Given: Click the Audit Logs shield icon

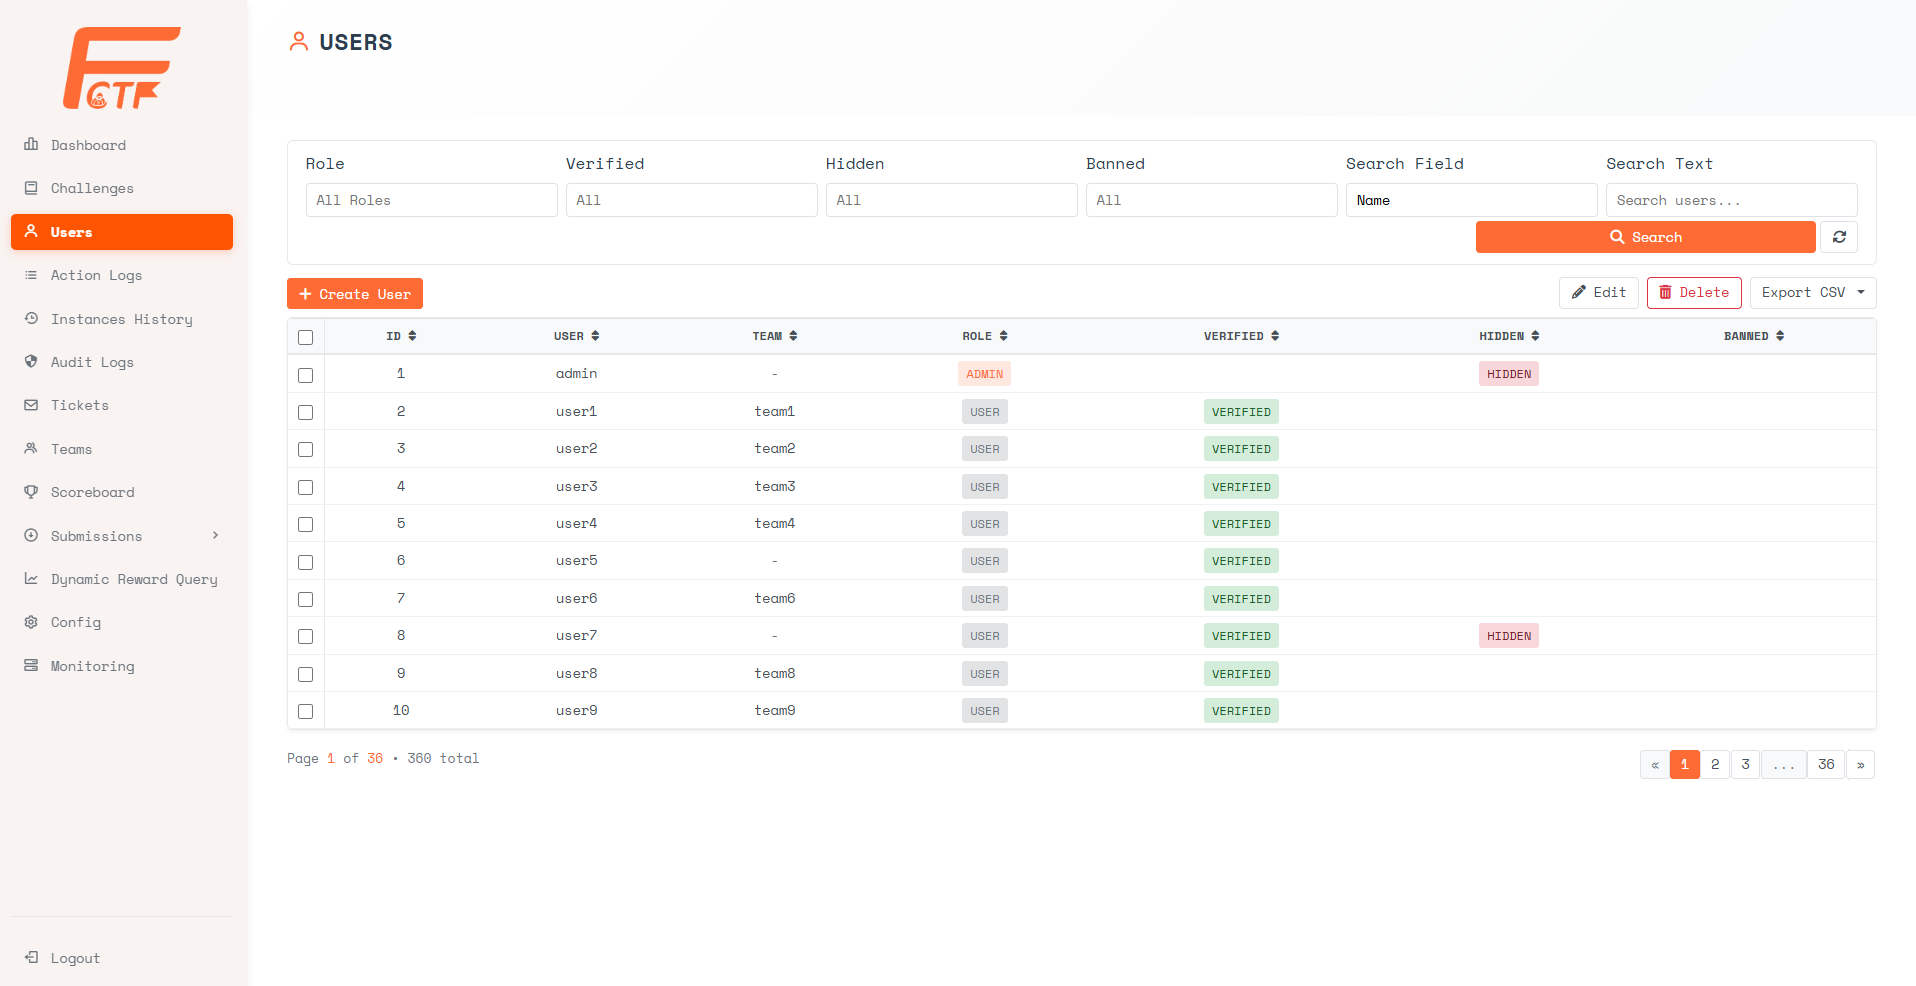Looking at the screenshot, I should point(31,362).
